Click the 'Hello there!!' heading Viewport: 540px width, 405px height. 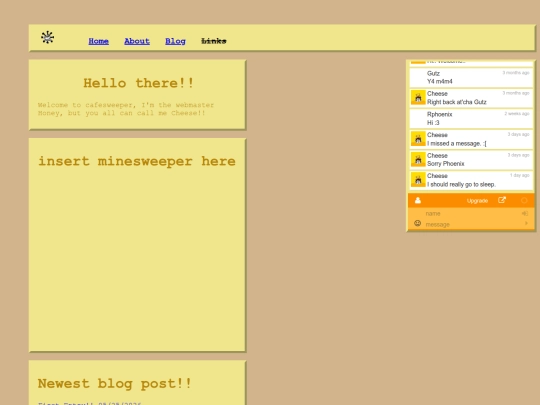click(x=138, y=83)
